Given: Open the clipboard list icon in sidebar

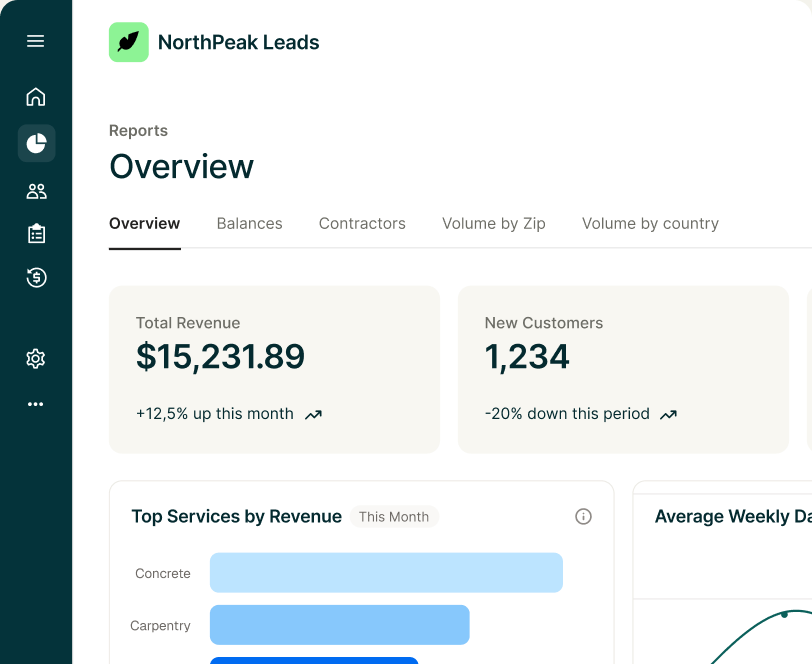Looking at the screenshot, I should click(x=36, y=234).
